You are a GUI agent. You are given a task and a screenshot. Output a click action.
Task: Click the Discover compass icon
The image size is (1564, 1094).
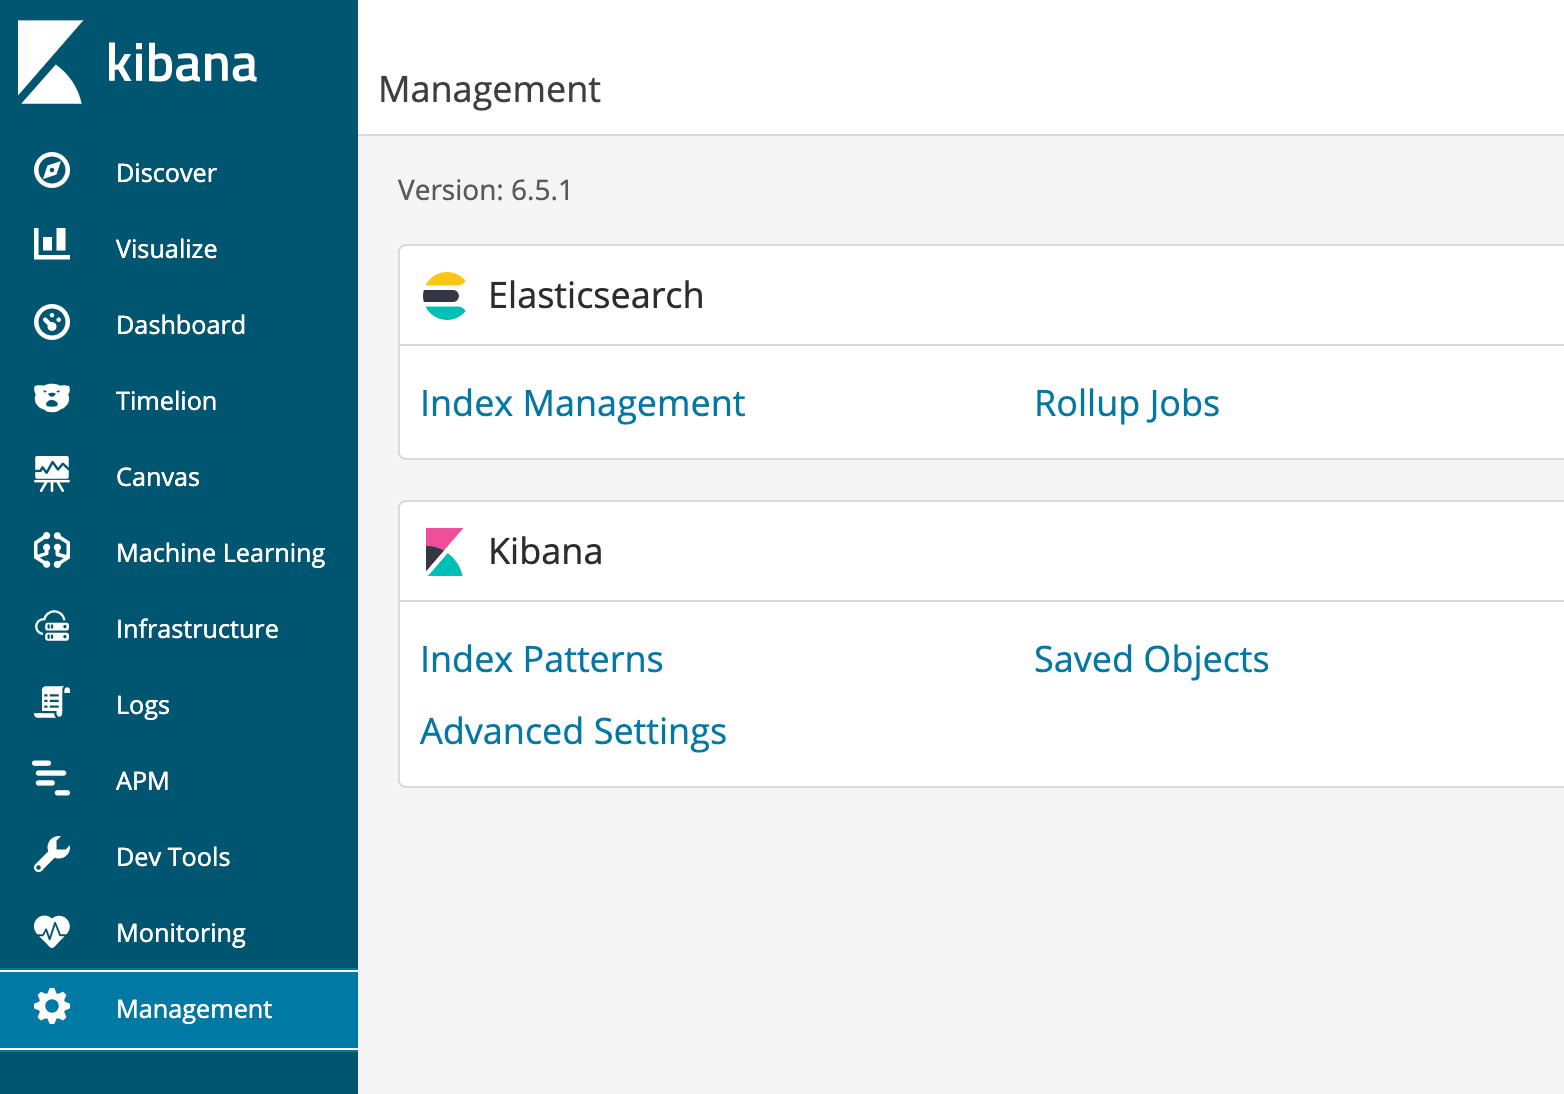52,171
